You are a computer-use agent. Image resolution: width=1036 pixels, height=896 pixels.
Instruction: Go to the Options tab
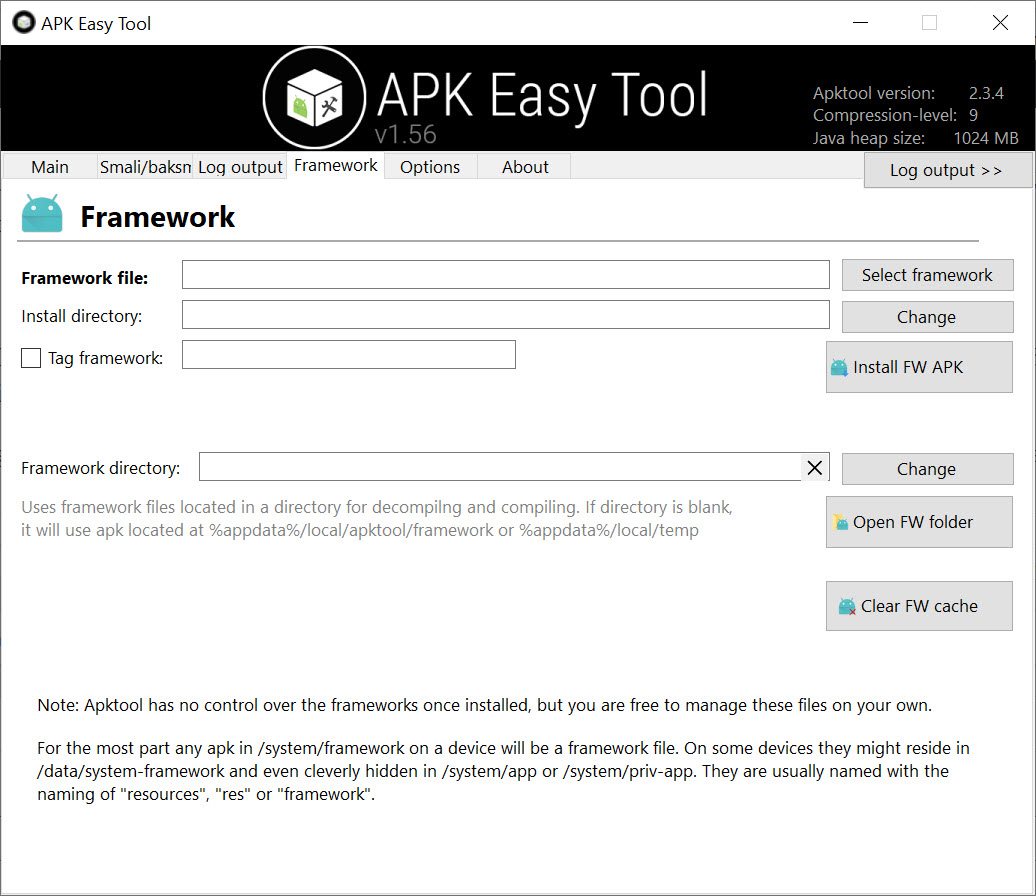[430, 167]
